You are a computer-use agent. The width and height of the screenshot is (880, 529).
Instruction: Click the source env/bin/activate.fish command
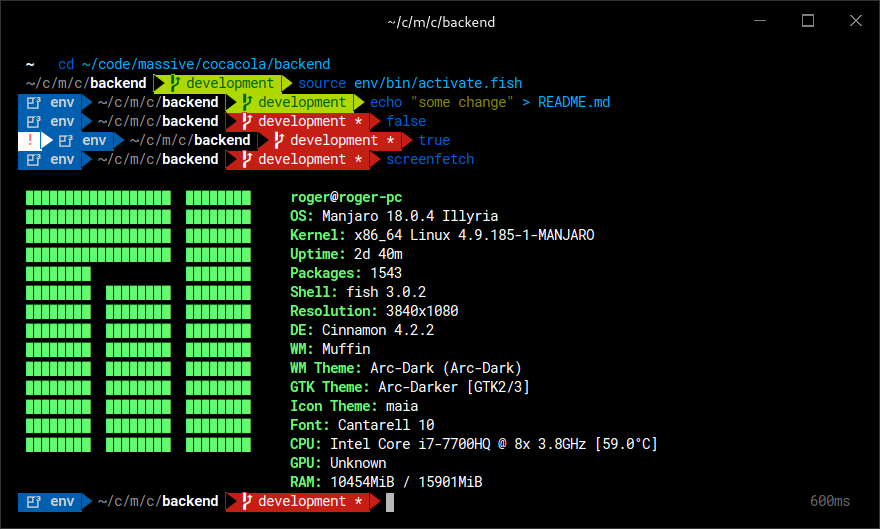point(410,83)
